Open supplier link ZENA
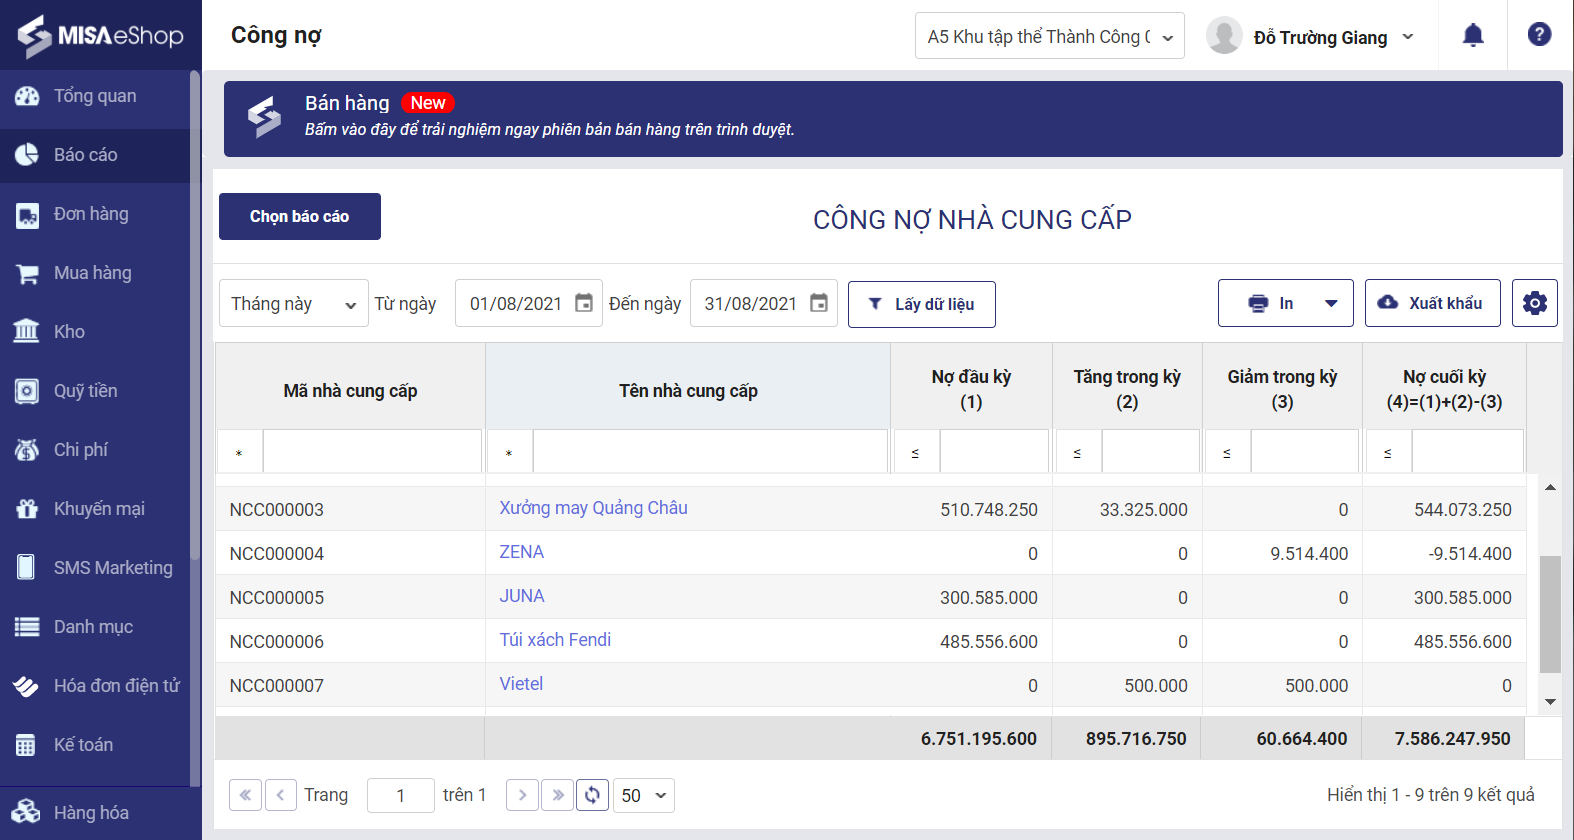Screen dimensions: 1574x840 click(x=521, y=552)
